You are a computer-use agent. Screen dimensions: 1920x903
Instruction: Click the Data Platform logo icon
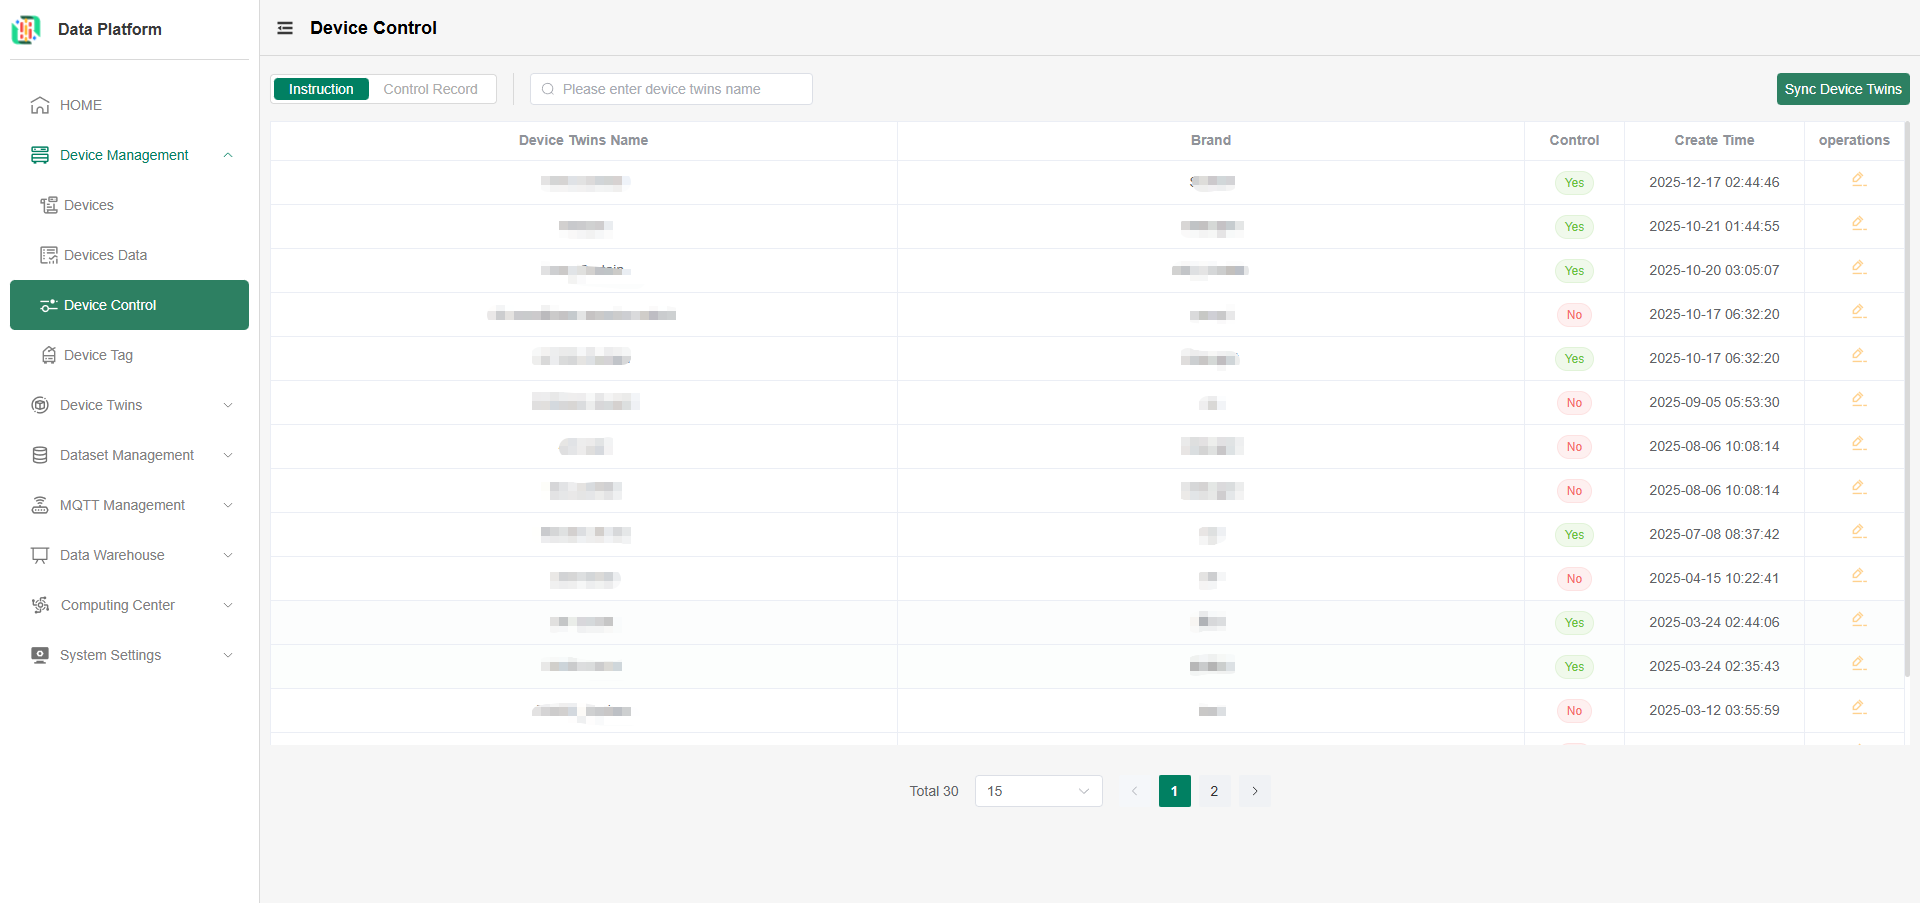pos(26,30)
